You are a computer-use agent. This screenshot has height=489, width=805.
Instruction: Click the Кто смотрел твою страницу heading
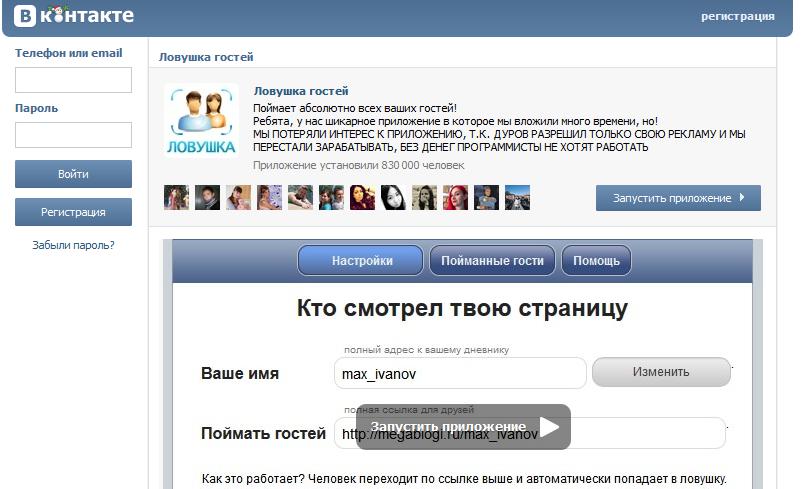click(462, 309)
